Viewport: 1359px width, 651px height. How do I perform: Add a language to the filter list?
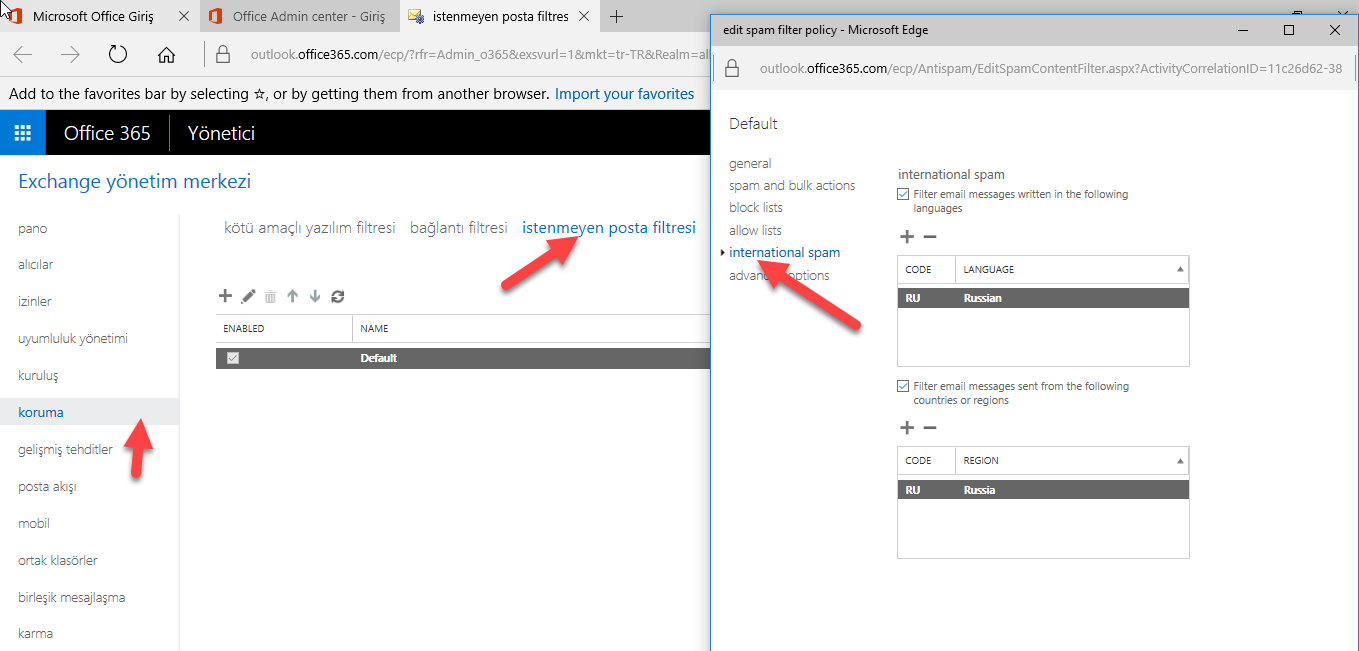point(907,237)
